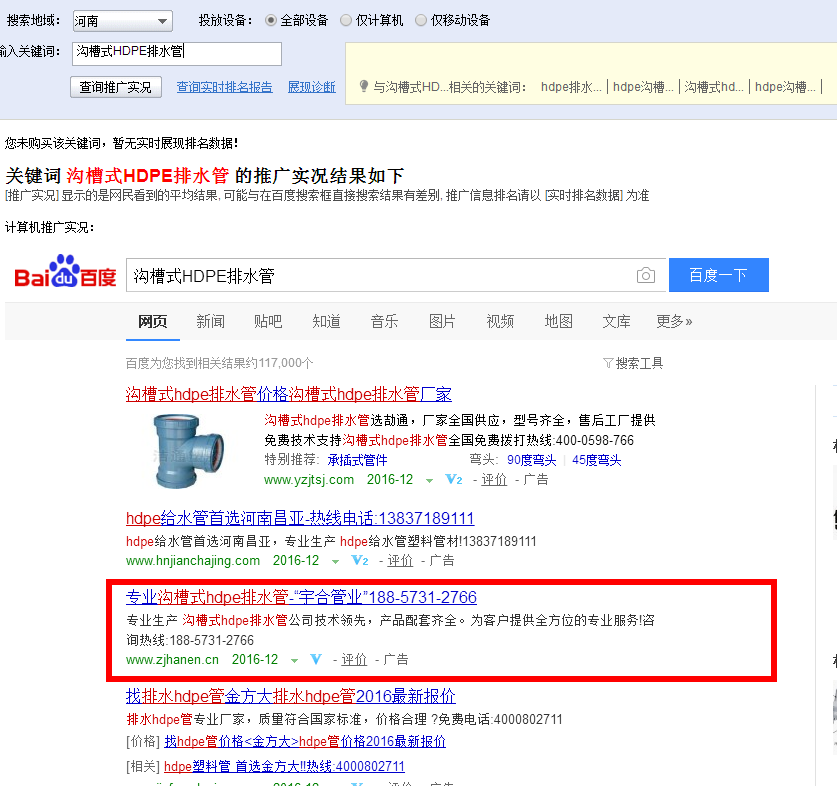The height and width of the screenshot is (786, 837).
Task: Switch to the 贴吧 tab
Action: [268, 321]
